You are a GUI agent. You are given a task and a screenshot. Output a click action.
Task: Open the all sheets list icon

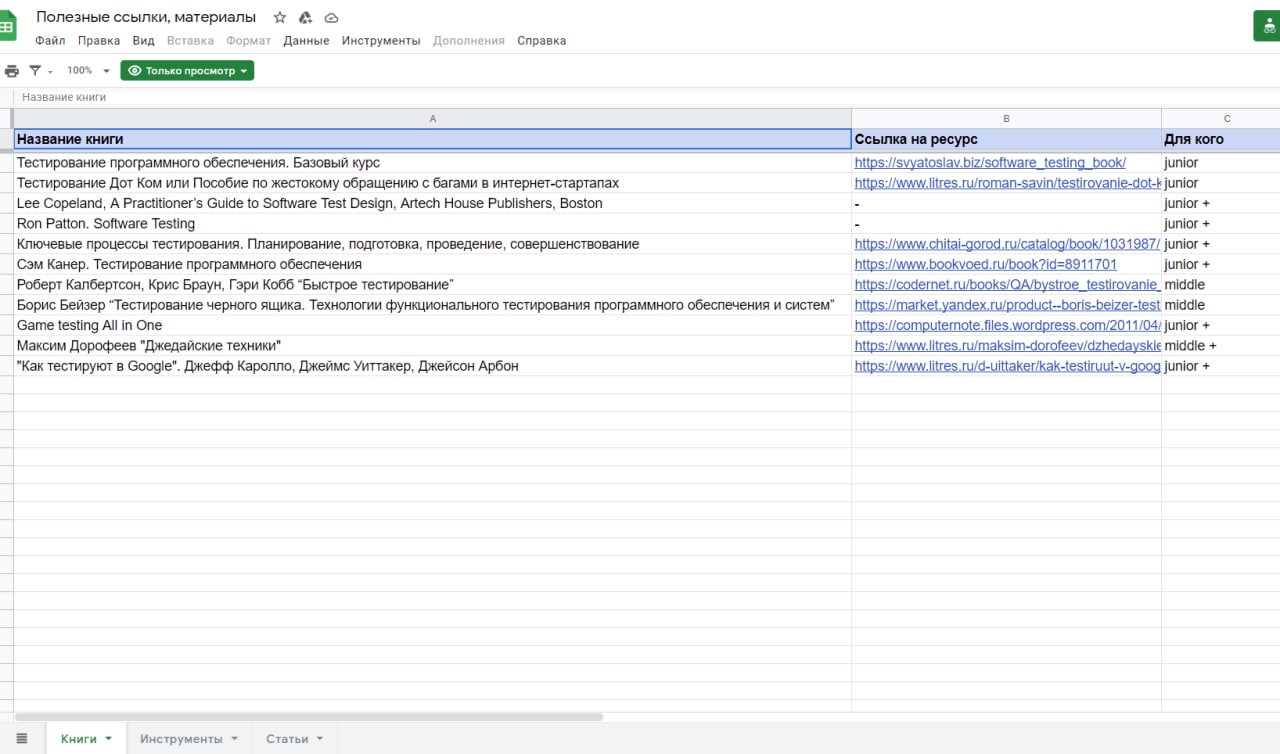[22, 739]
